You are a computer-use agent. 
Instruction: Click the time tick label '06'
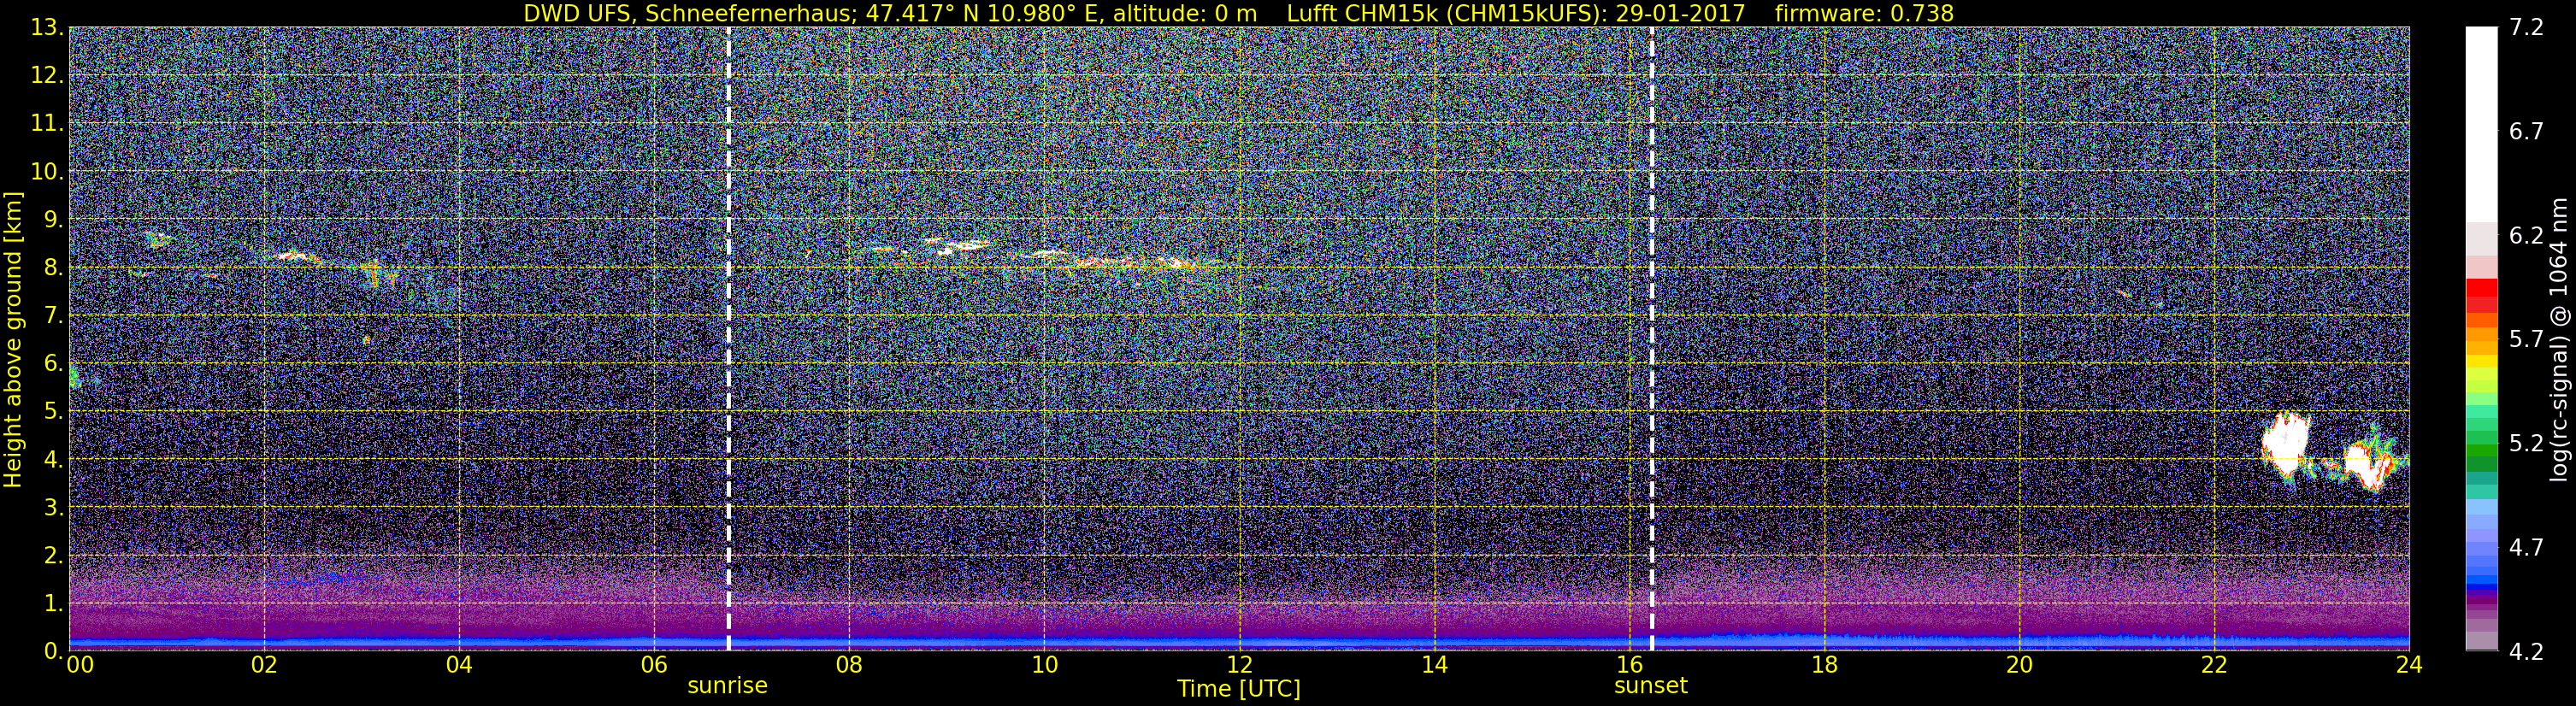pos(654,665)
